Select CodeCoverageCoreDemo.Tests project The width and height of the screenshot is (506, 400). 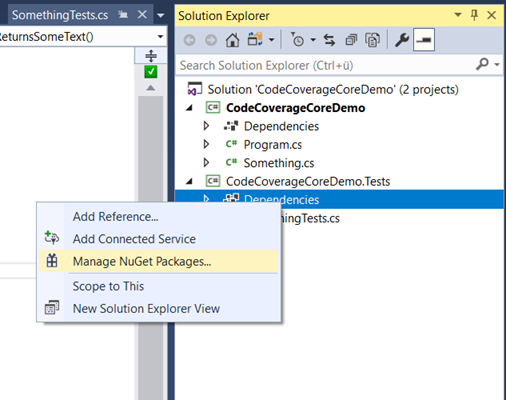click(x=308, y=181)
